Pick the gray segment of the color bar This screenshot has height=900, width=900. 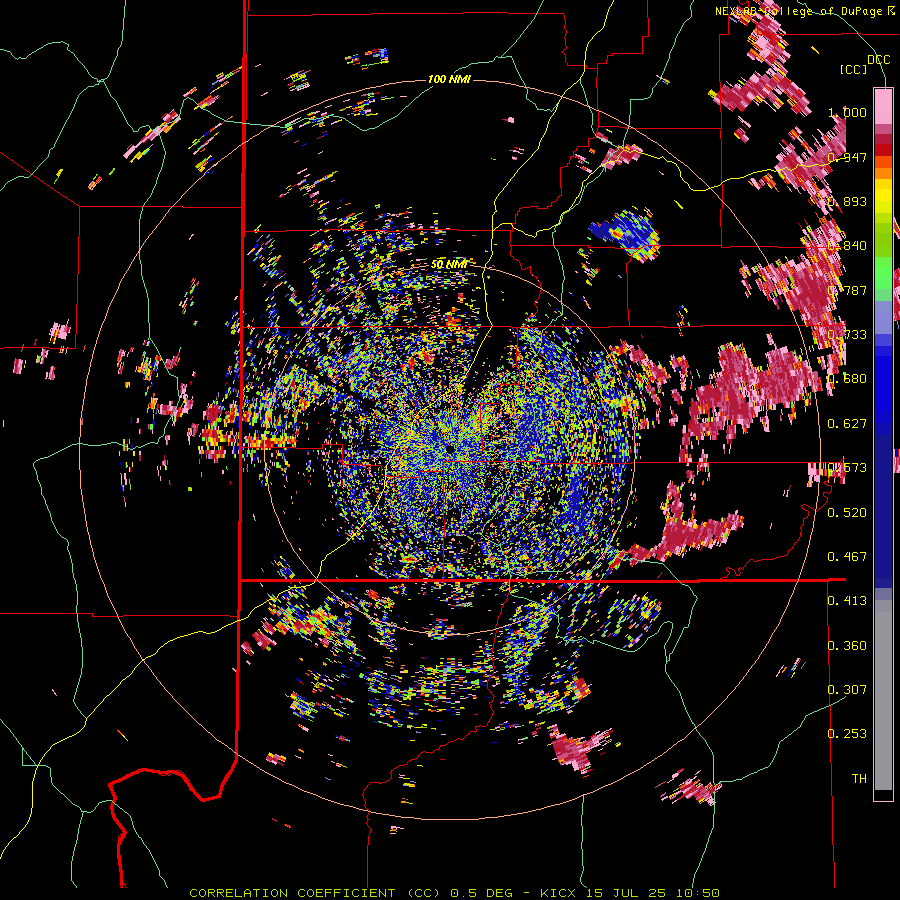(883, 695)
